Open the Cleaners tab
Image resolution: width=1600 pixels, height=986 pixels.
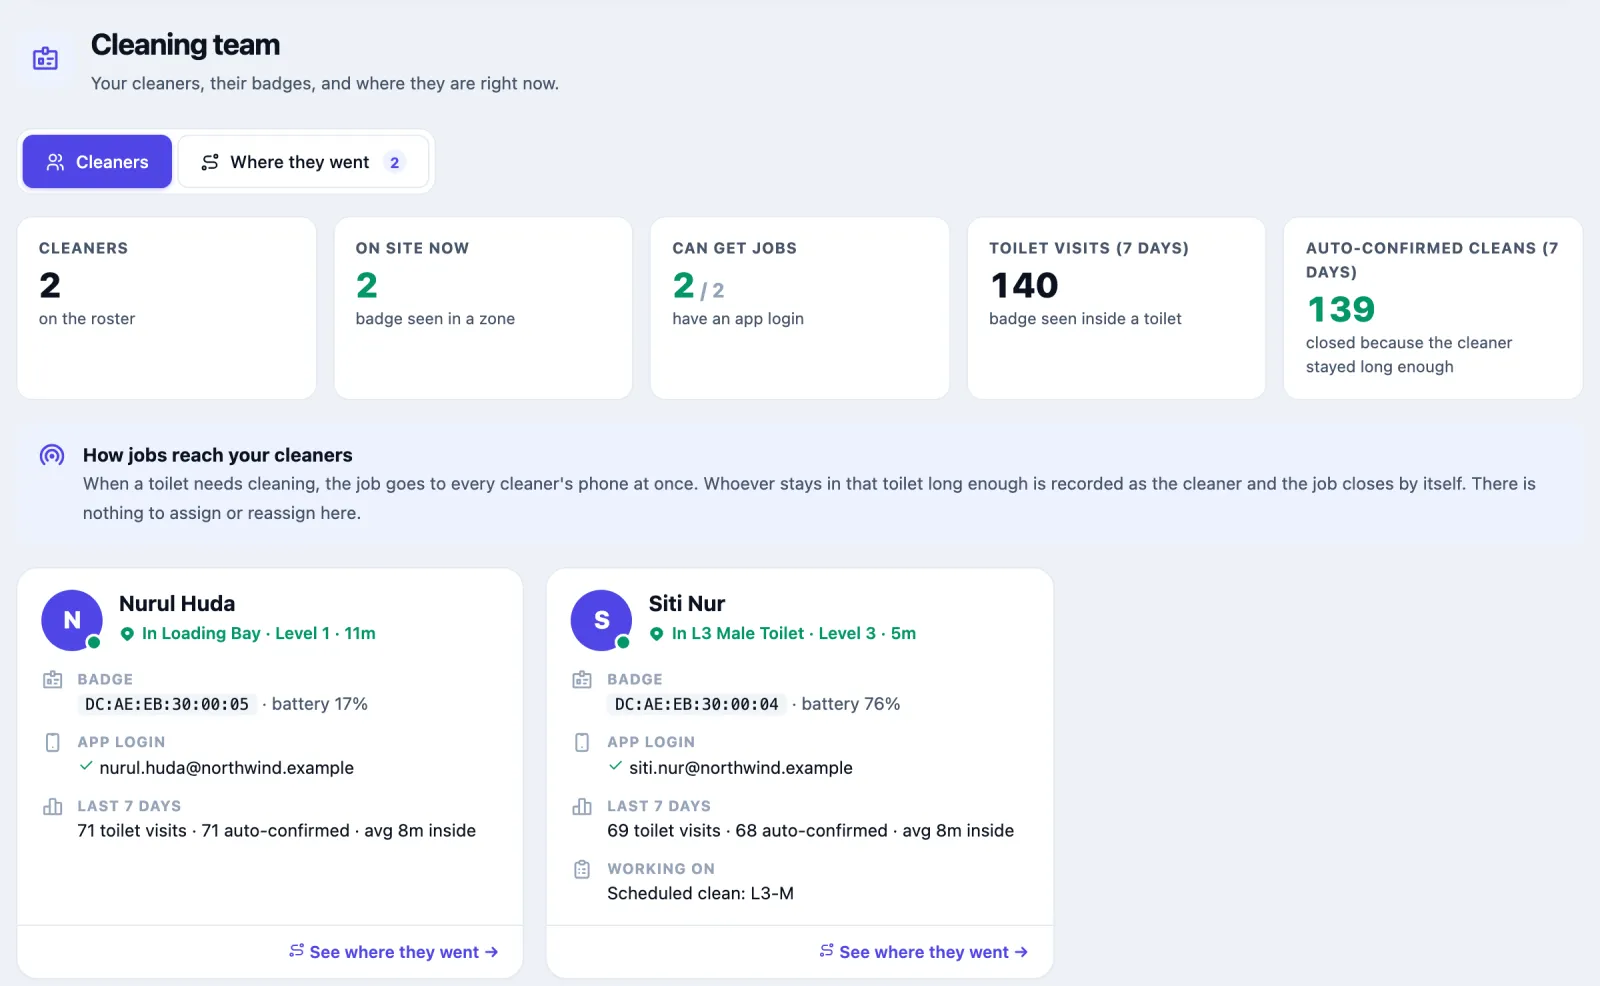(97, 162)
